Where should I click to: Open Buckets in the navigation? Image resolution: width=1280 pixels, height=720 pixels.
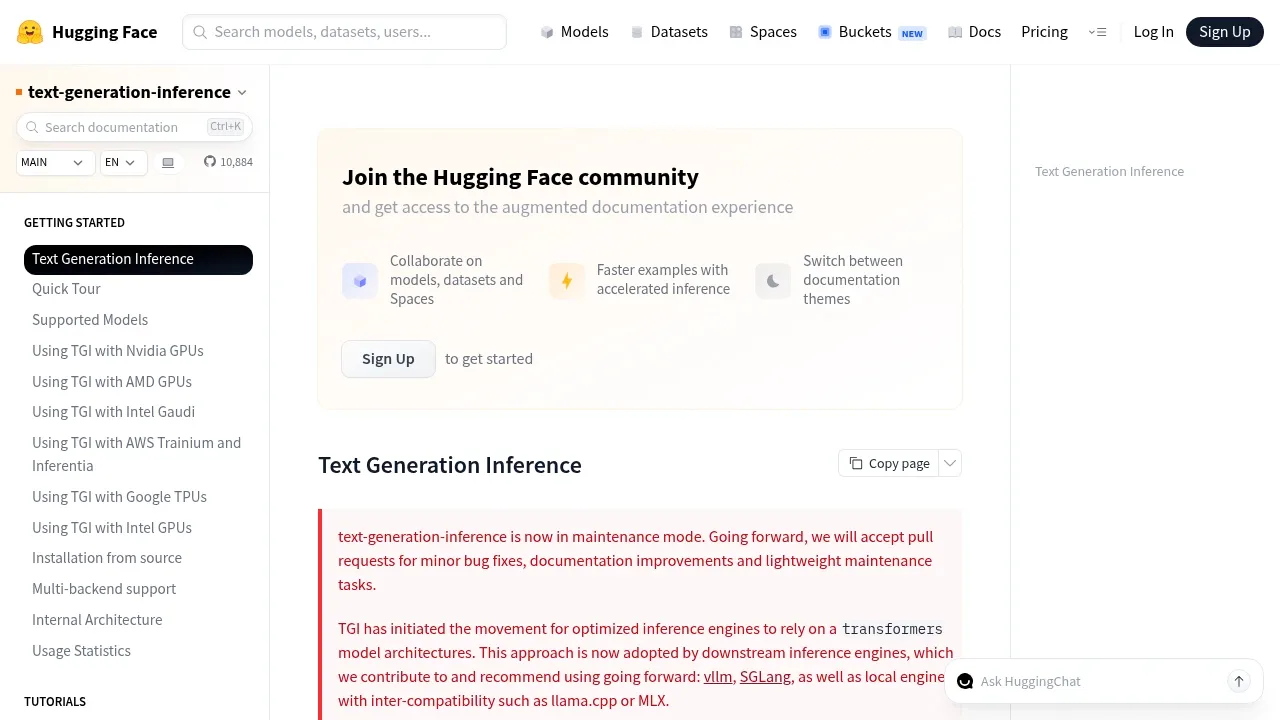tap(872, 32)
